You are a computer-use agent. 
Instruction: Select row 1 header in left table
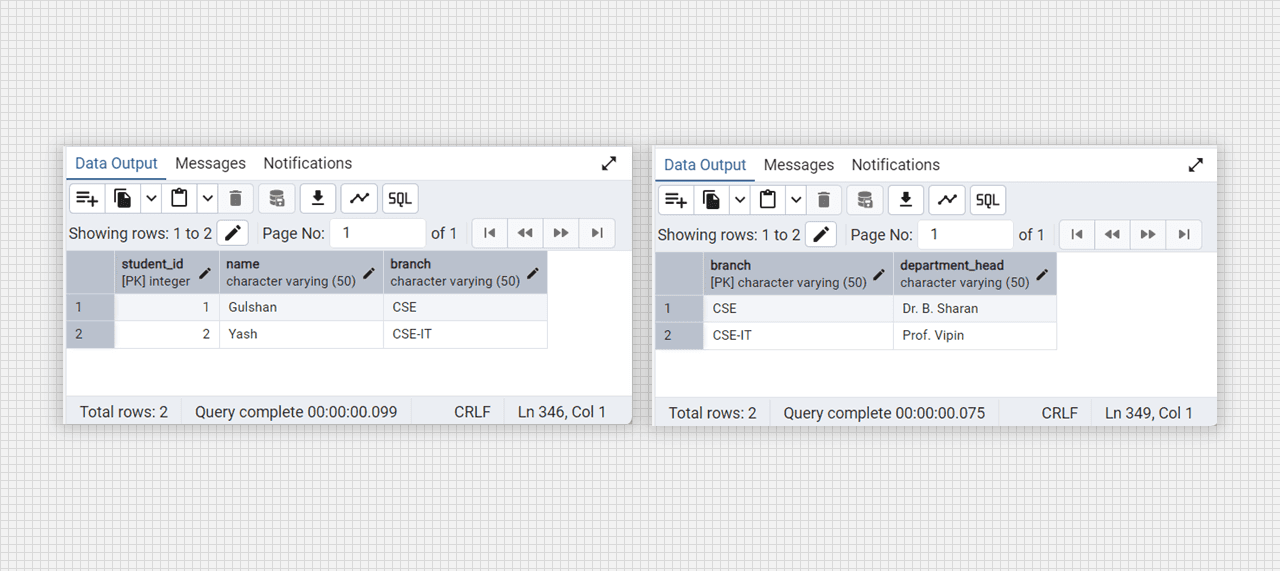(x=91, y=307)
